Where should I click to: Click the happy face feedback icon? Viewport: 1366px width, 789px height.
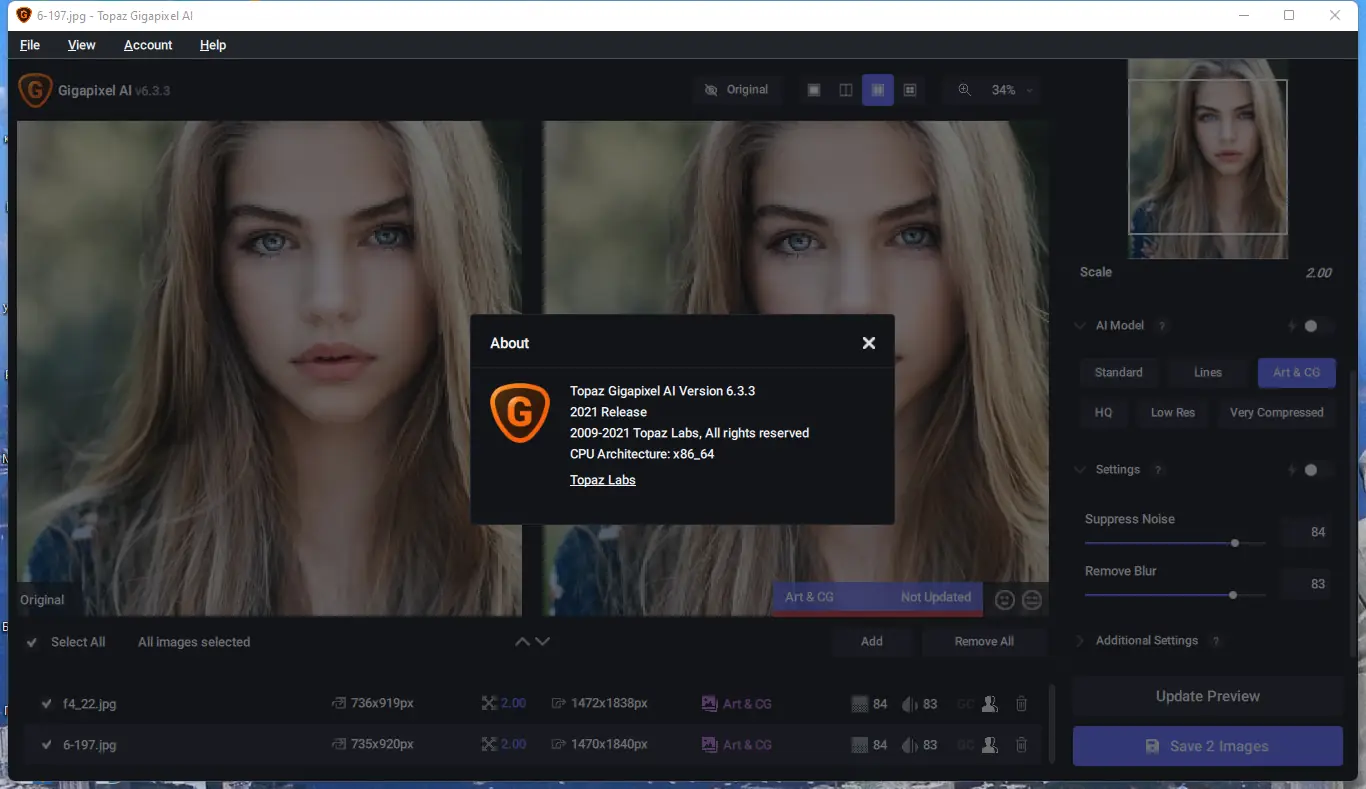[1005, 599]
